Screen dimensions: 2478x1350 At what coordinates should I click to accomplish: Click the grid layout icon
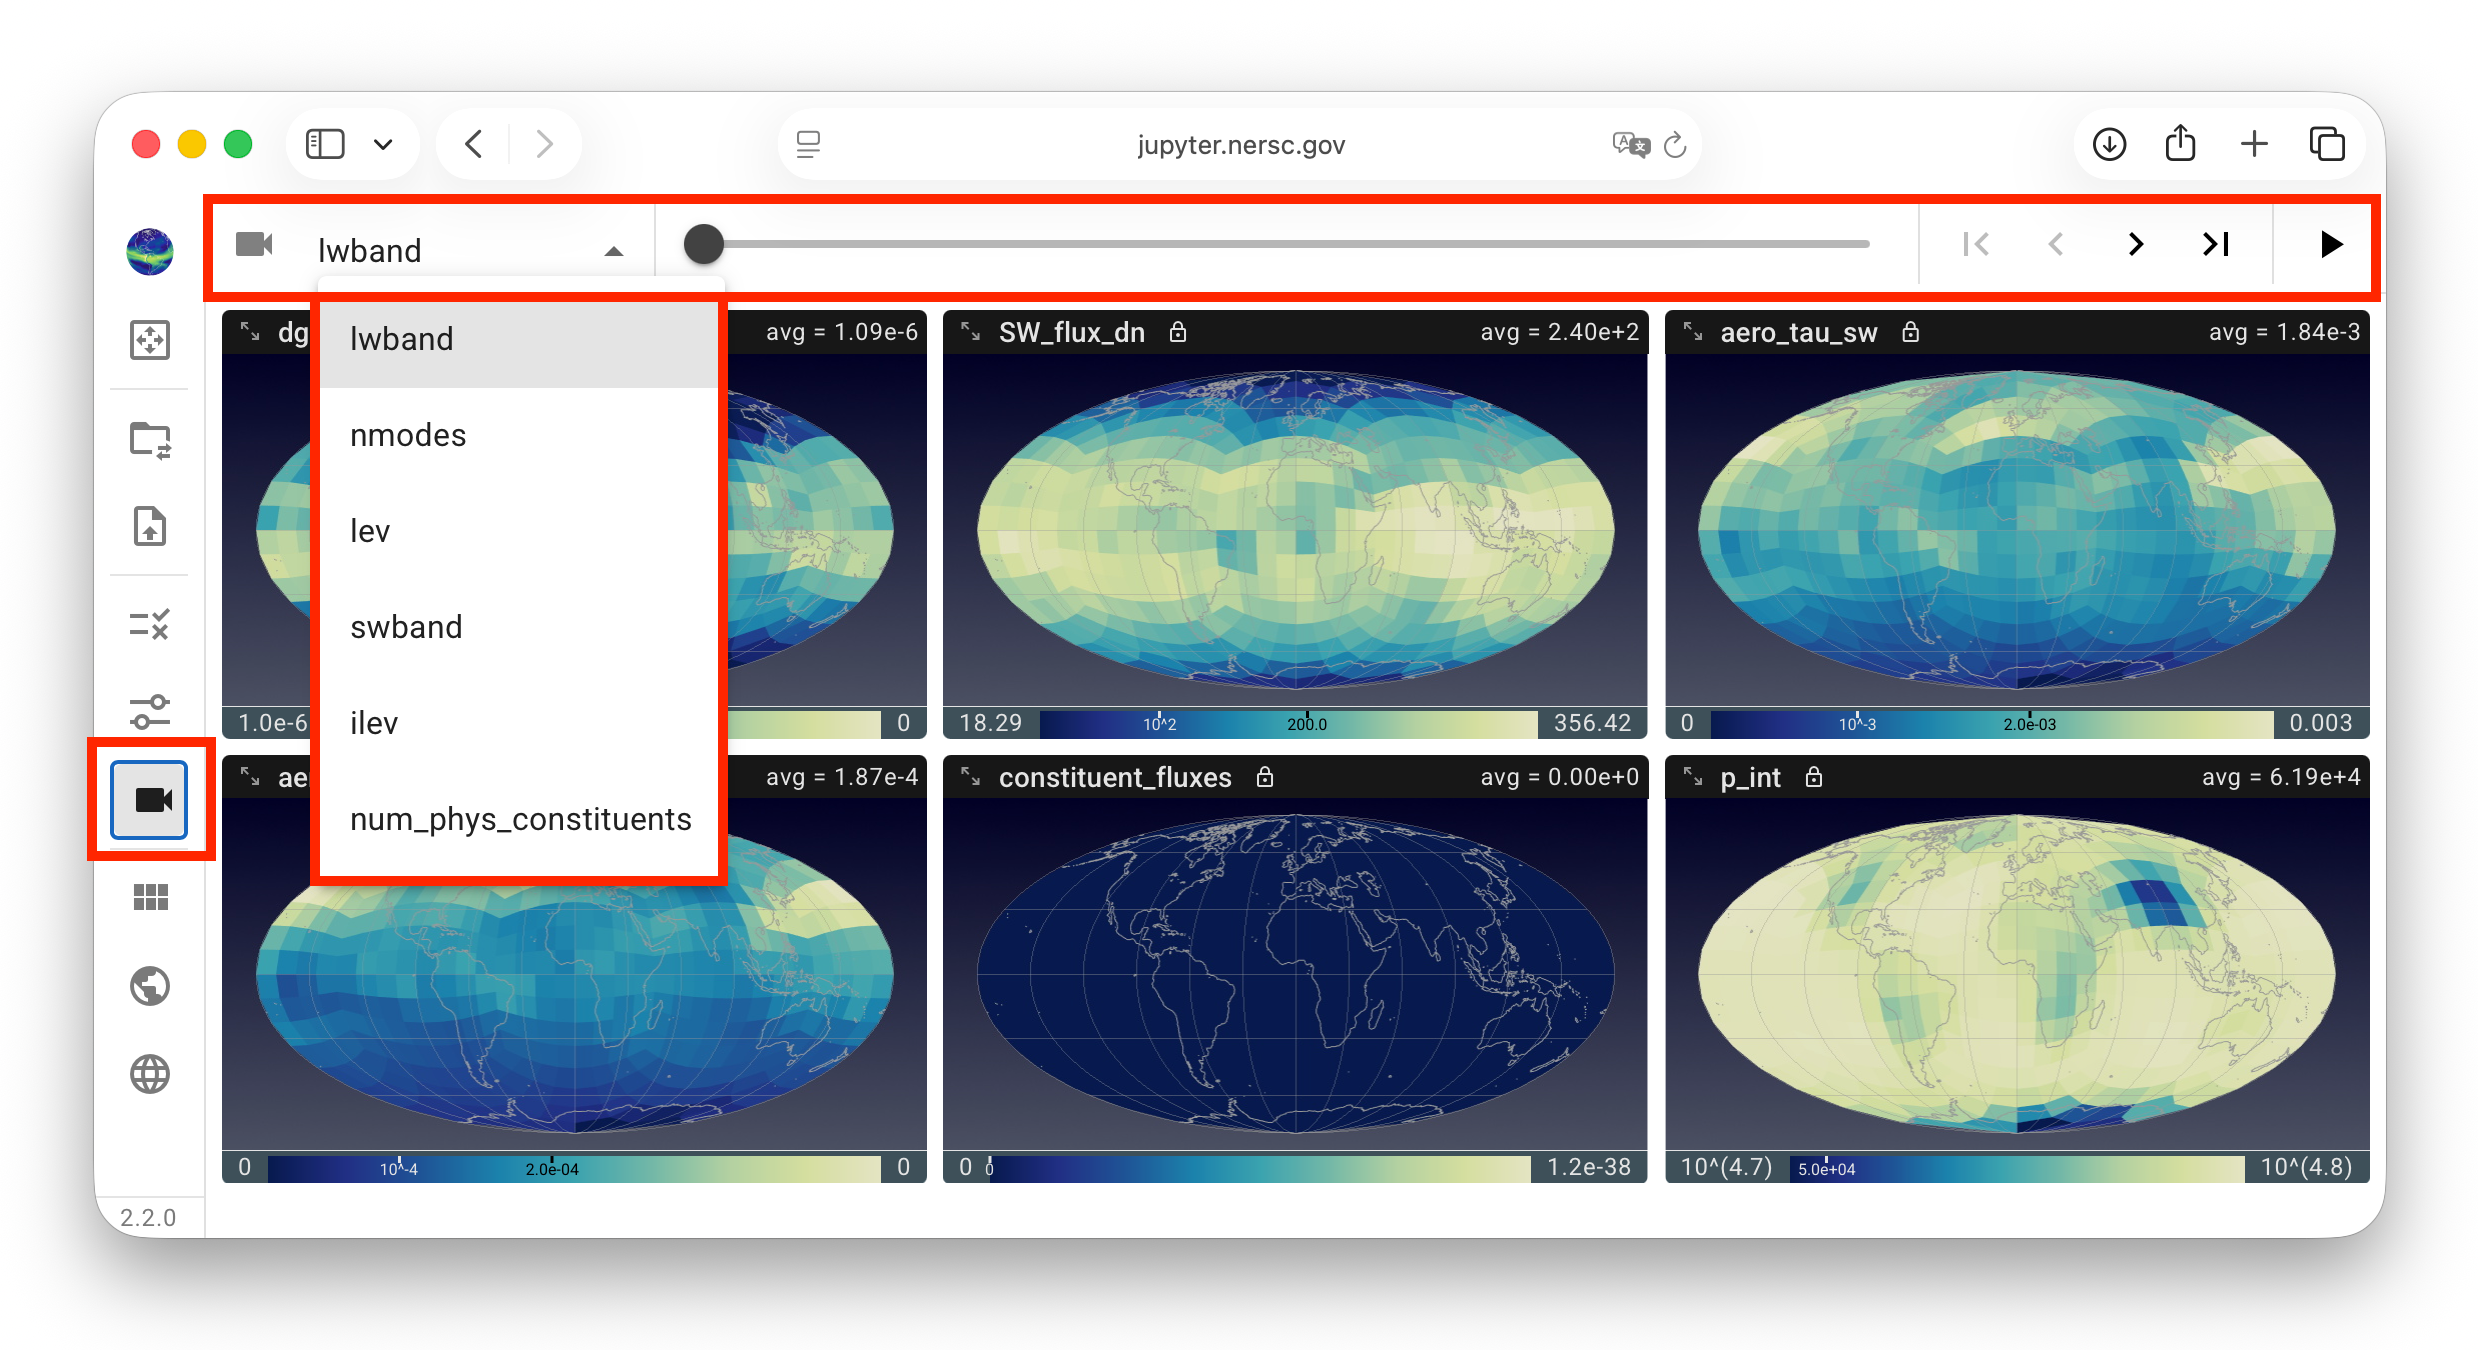pos(150,897)
